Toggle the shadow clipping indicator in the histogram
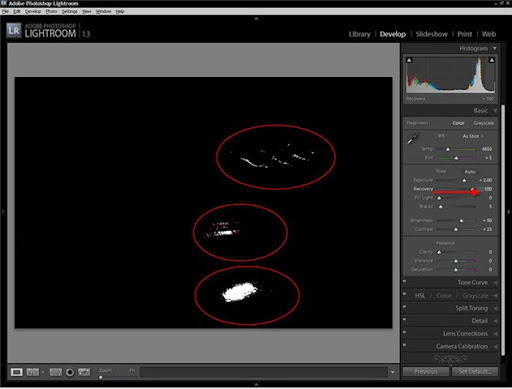 [x=409, y=60]
